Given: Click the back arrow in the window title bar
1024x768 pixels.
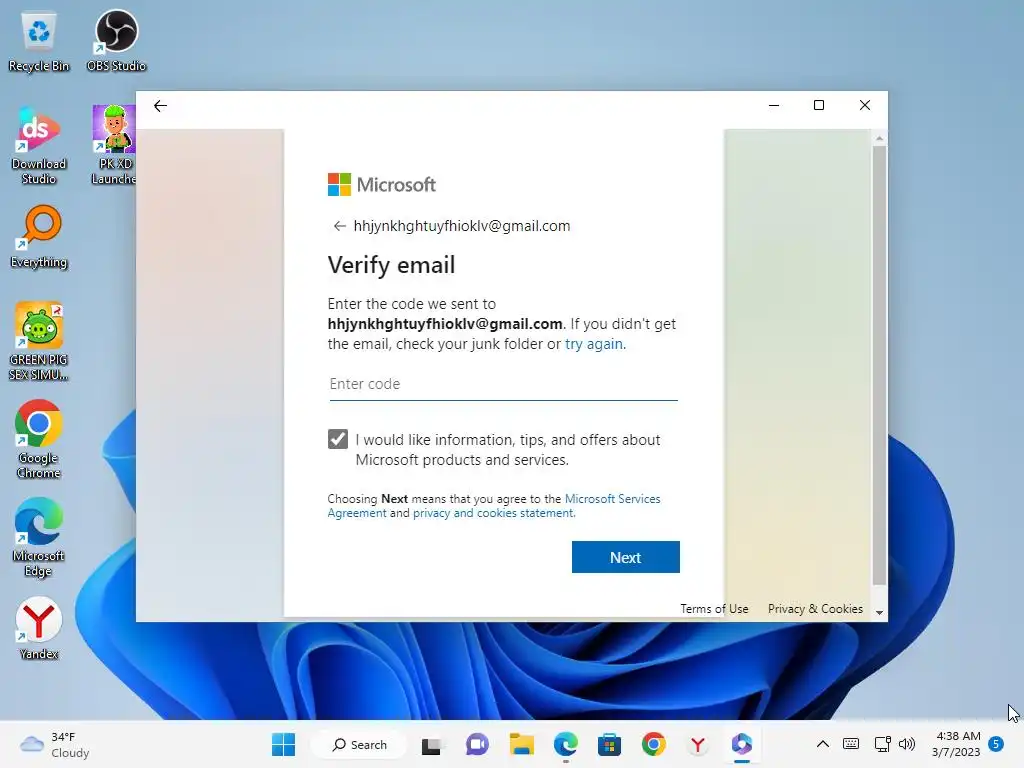Looking at the screenshot, I should (160, 106).
